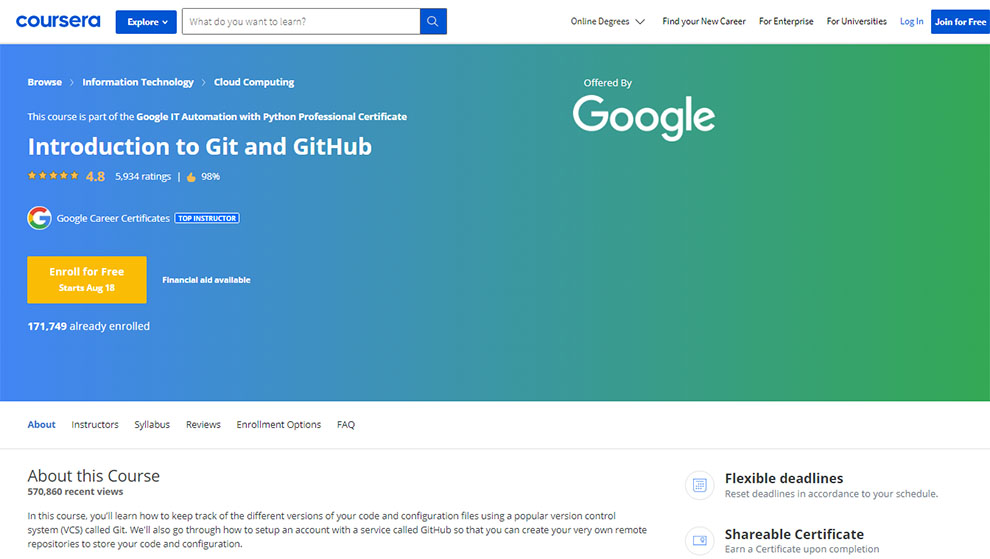Click the Log In link
Image resolution: width=990 pixels, height=559 pixels.
pyautogui.click(x=911, y=21)
